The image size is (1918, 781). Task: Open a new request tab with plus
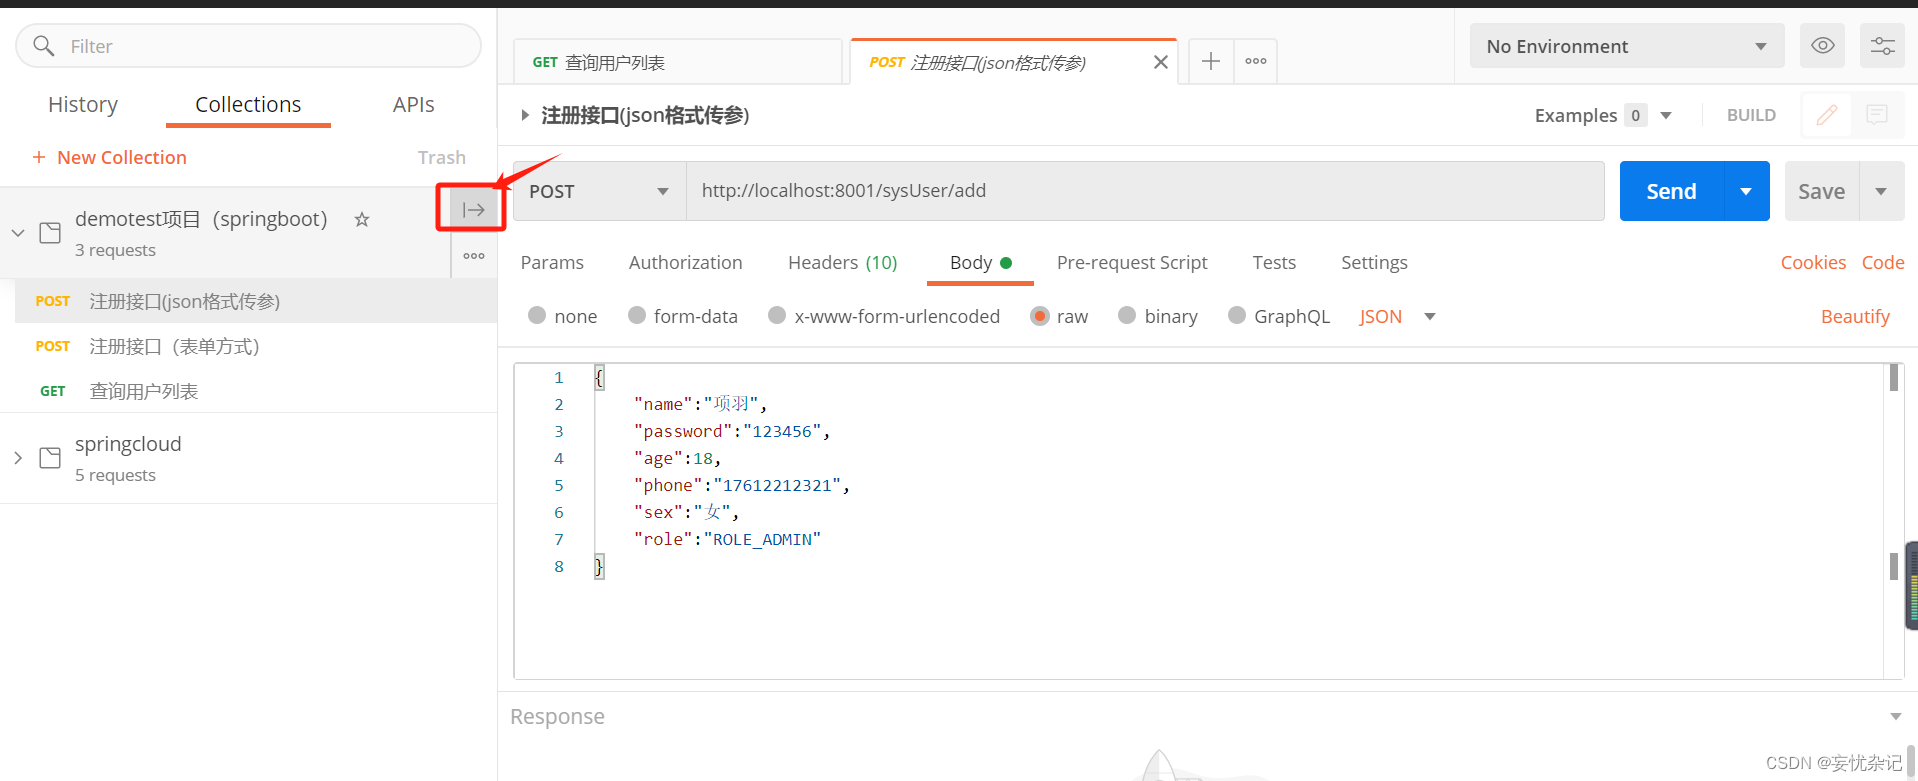point(1211,61)
